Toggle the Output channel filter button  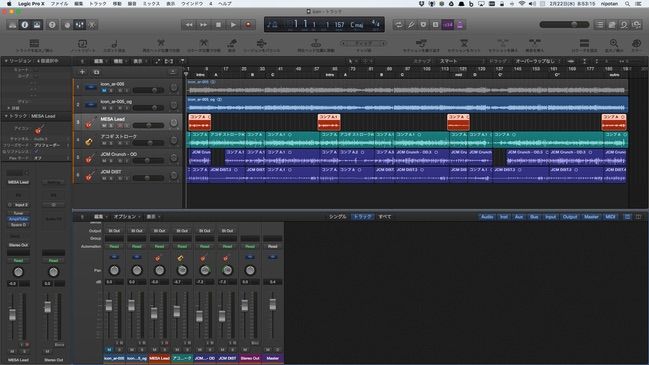(x=570, y=217)
